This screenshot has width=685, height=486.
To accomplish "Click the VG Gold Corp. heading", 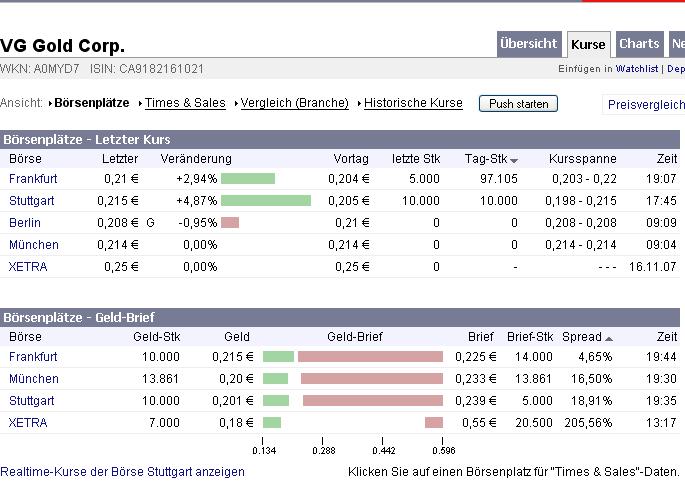I will tap(62, 45).
